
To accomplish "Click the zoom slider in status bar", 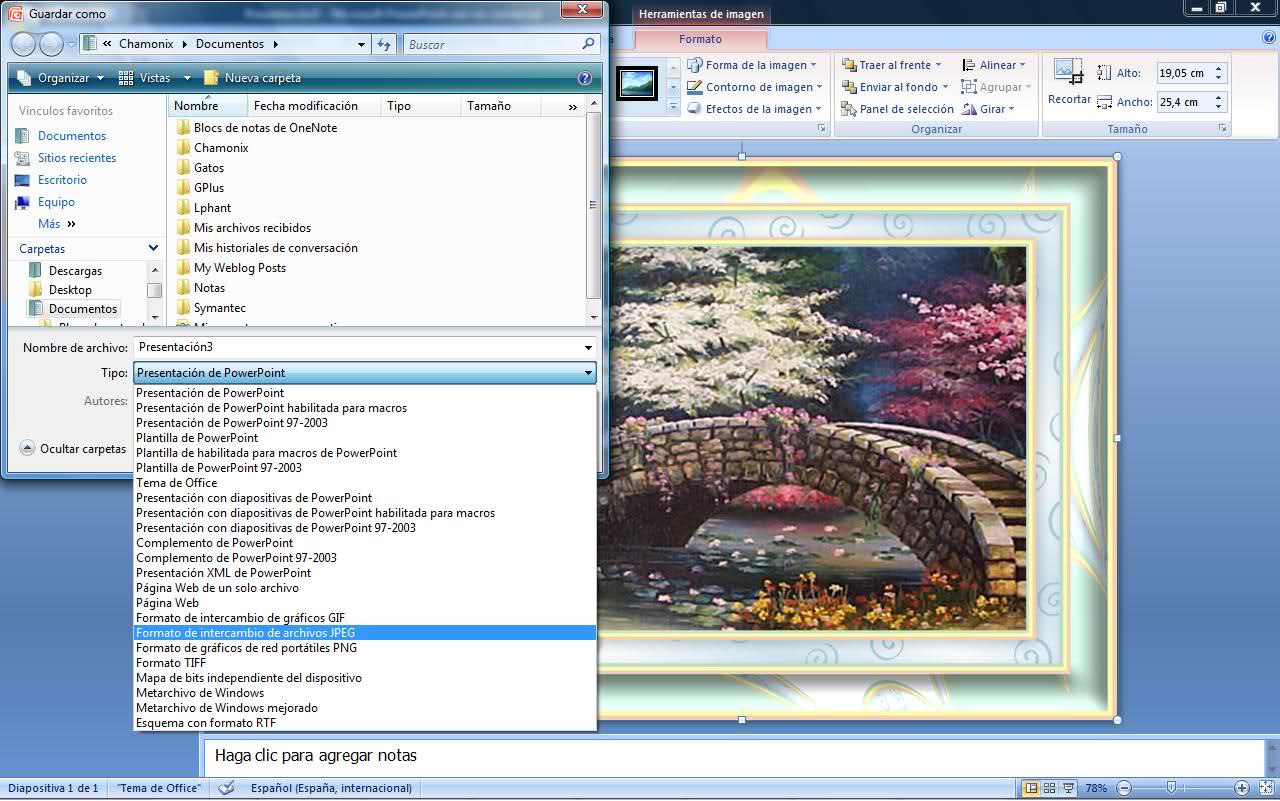I will point(1171,788).
